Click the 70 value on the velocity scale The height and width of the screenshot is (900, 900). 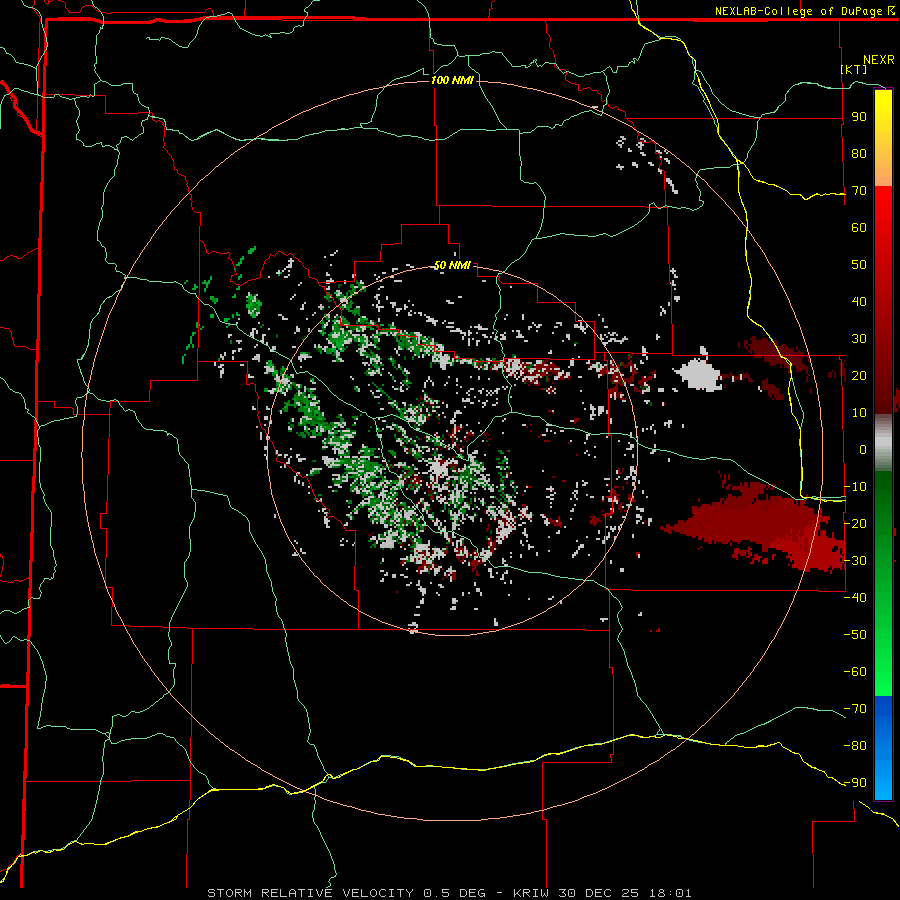(x=859, y=191)
